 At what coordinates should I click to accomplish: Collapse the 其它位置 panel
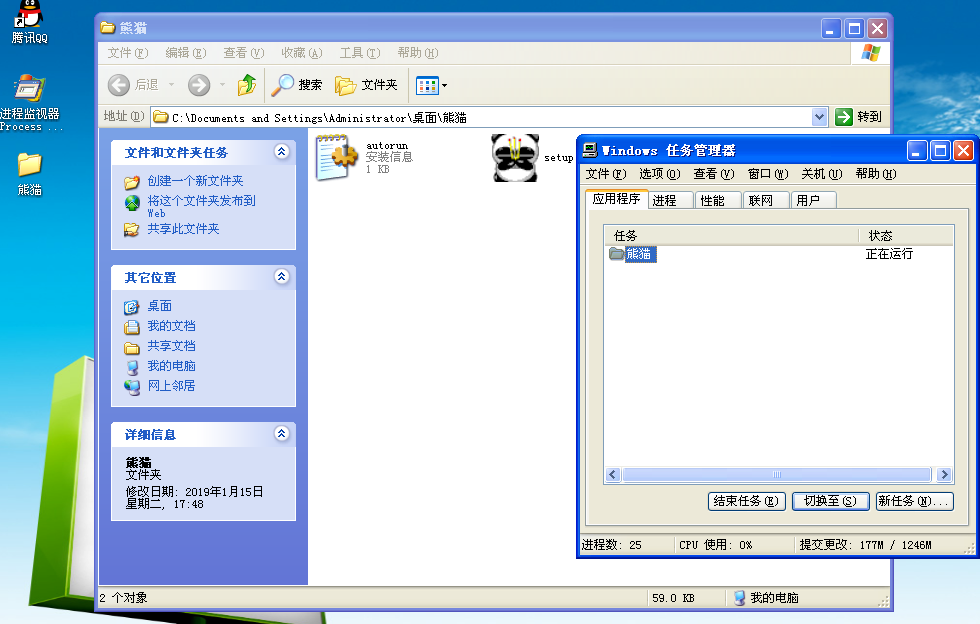point(281,277)
